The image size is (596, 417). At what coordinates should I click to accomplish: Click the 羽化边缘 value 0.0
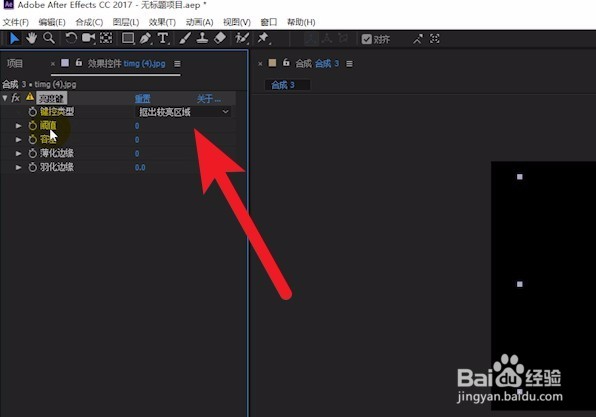pos(140,168)
